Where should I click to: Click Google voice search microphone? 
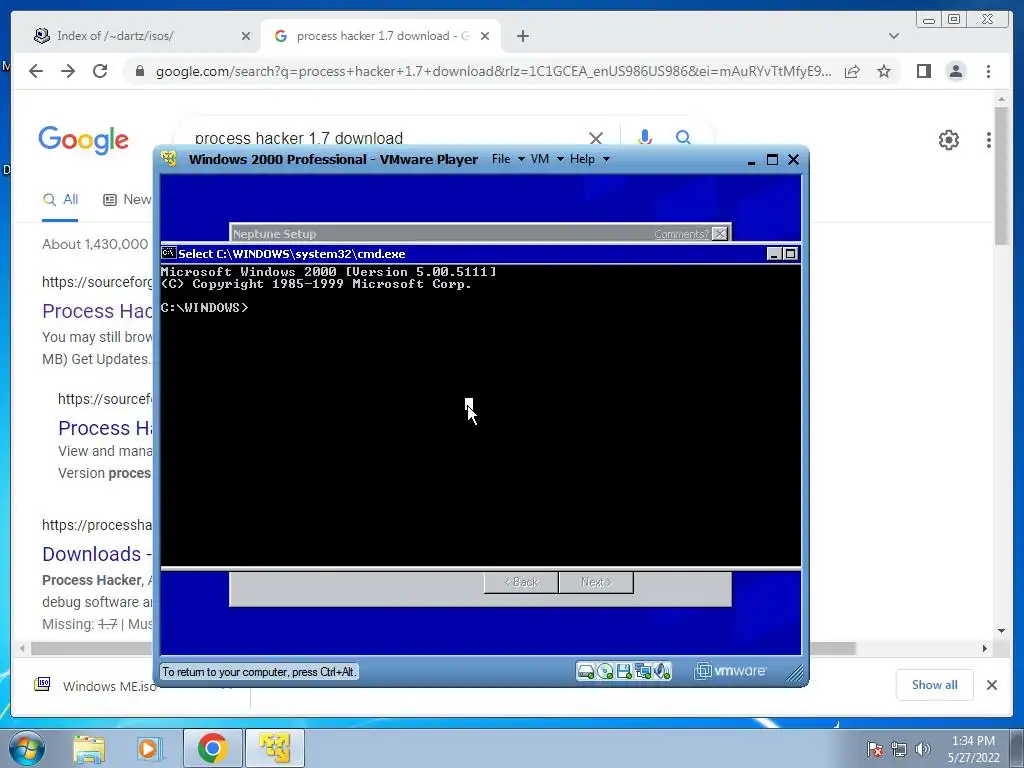645,137
